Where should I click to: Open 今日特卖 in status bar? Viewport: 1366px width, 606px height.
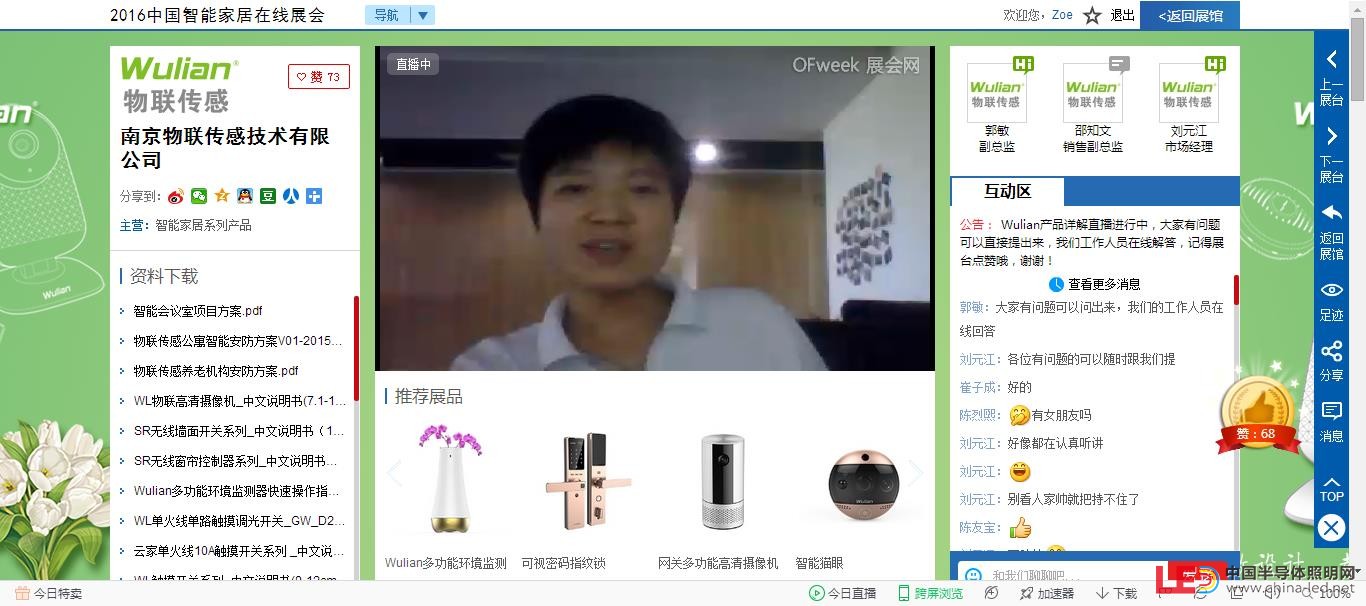coord(47,593)
